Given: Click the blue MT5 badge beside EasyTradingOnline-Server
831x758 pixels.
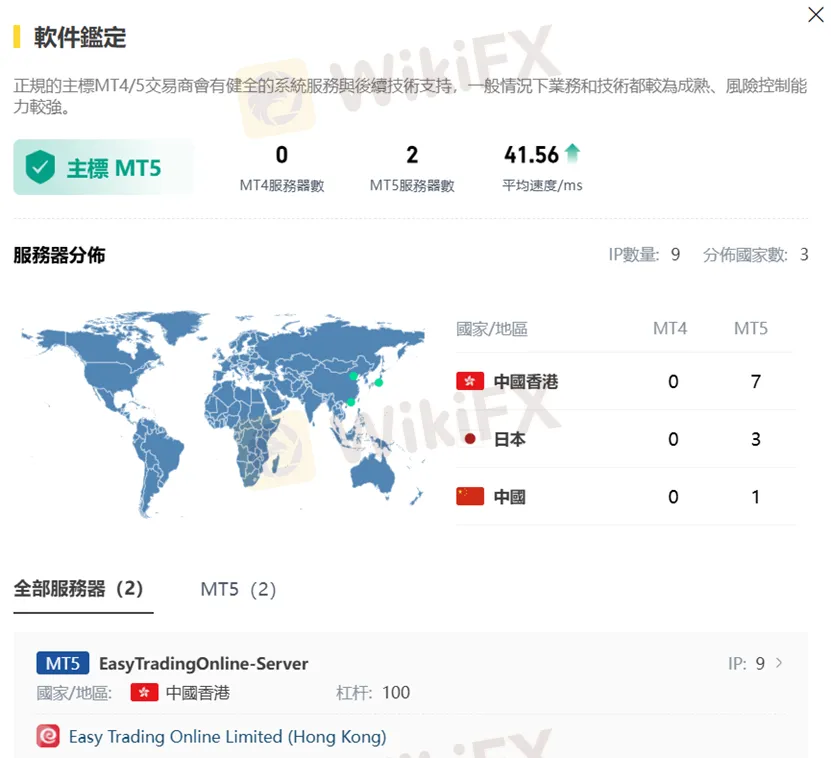Looking at the screenshot, I should click(63, 664).
